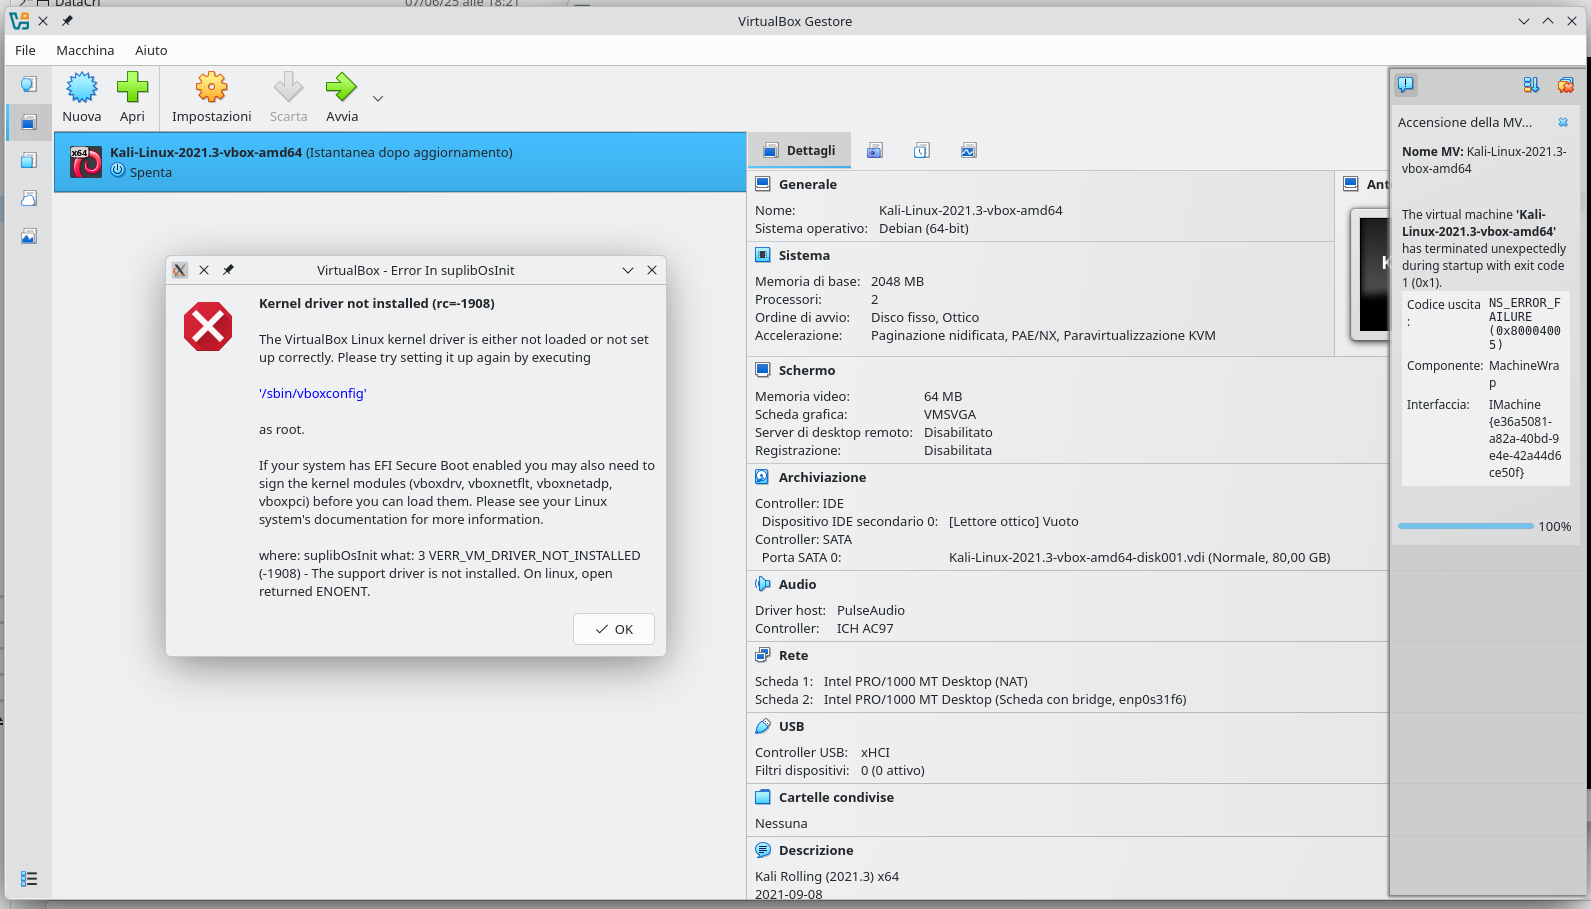Open the activity monitor pane icon
Viewport: 1591px width, 909px height.
(x=968, y=151)
